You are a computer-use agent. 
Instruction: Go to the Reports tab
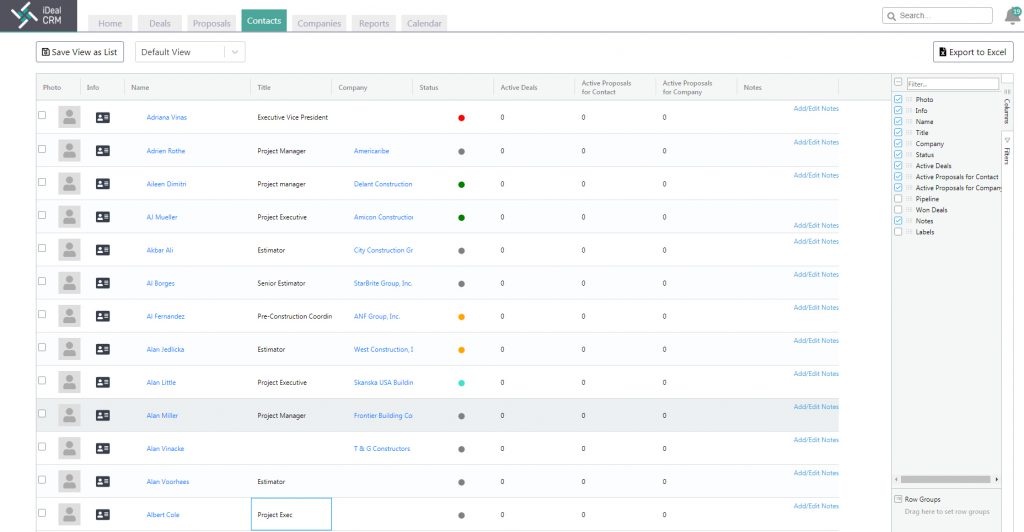coord(374,23)
